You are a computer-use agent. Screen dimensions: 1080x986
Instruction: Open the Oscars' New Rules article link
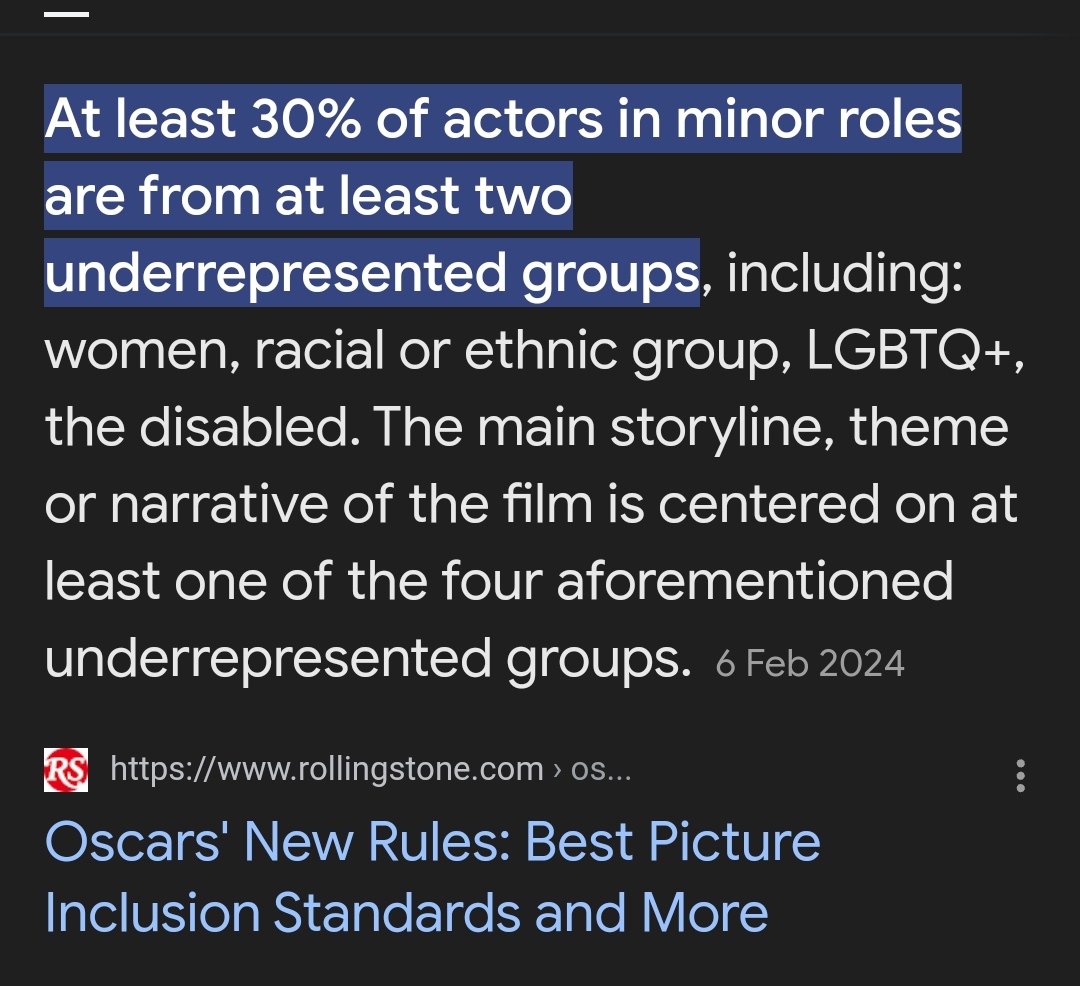pyautogui.click(x=433, y=877)
